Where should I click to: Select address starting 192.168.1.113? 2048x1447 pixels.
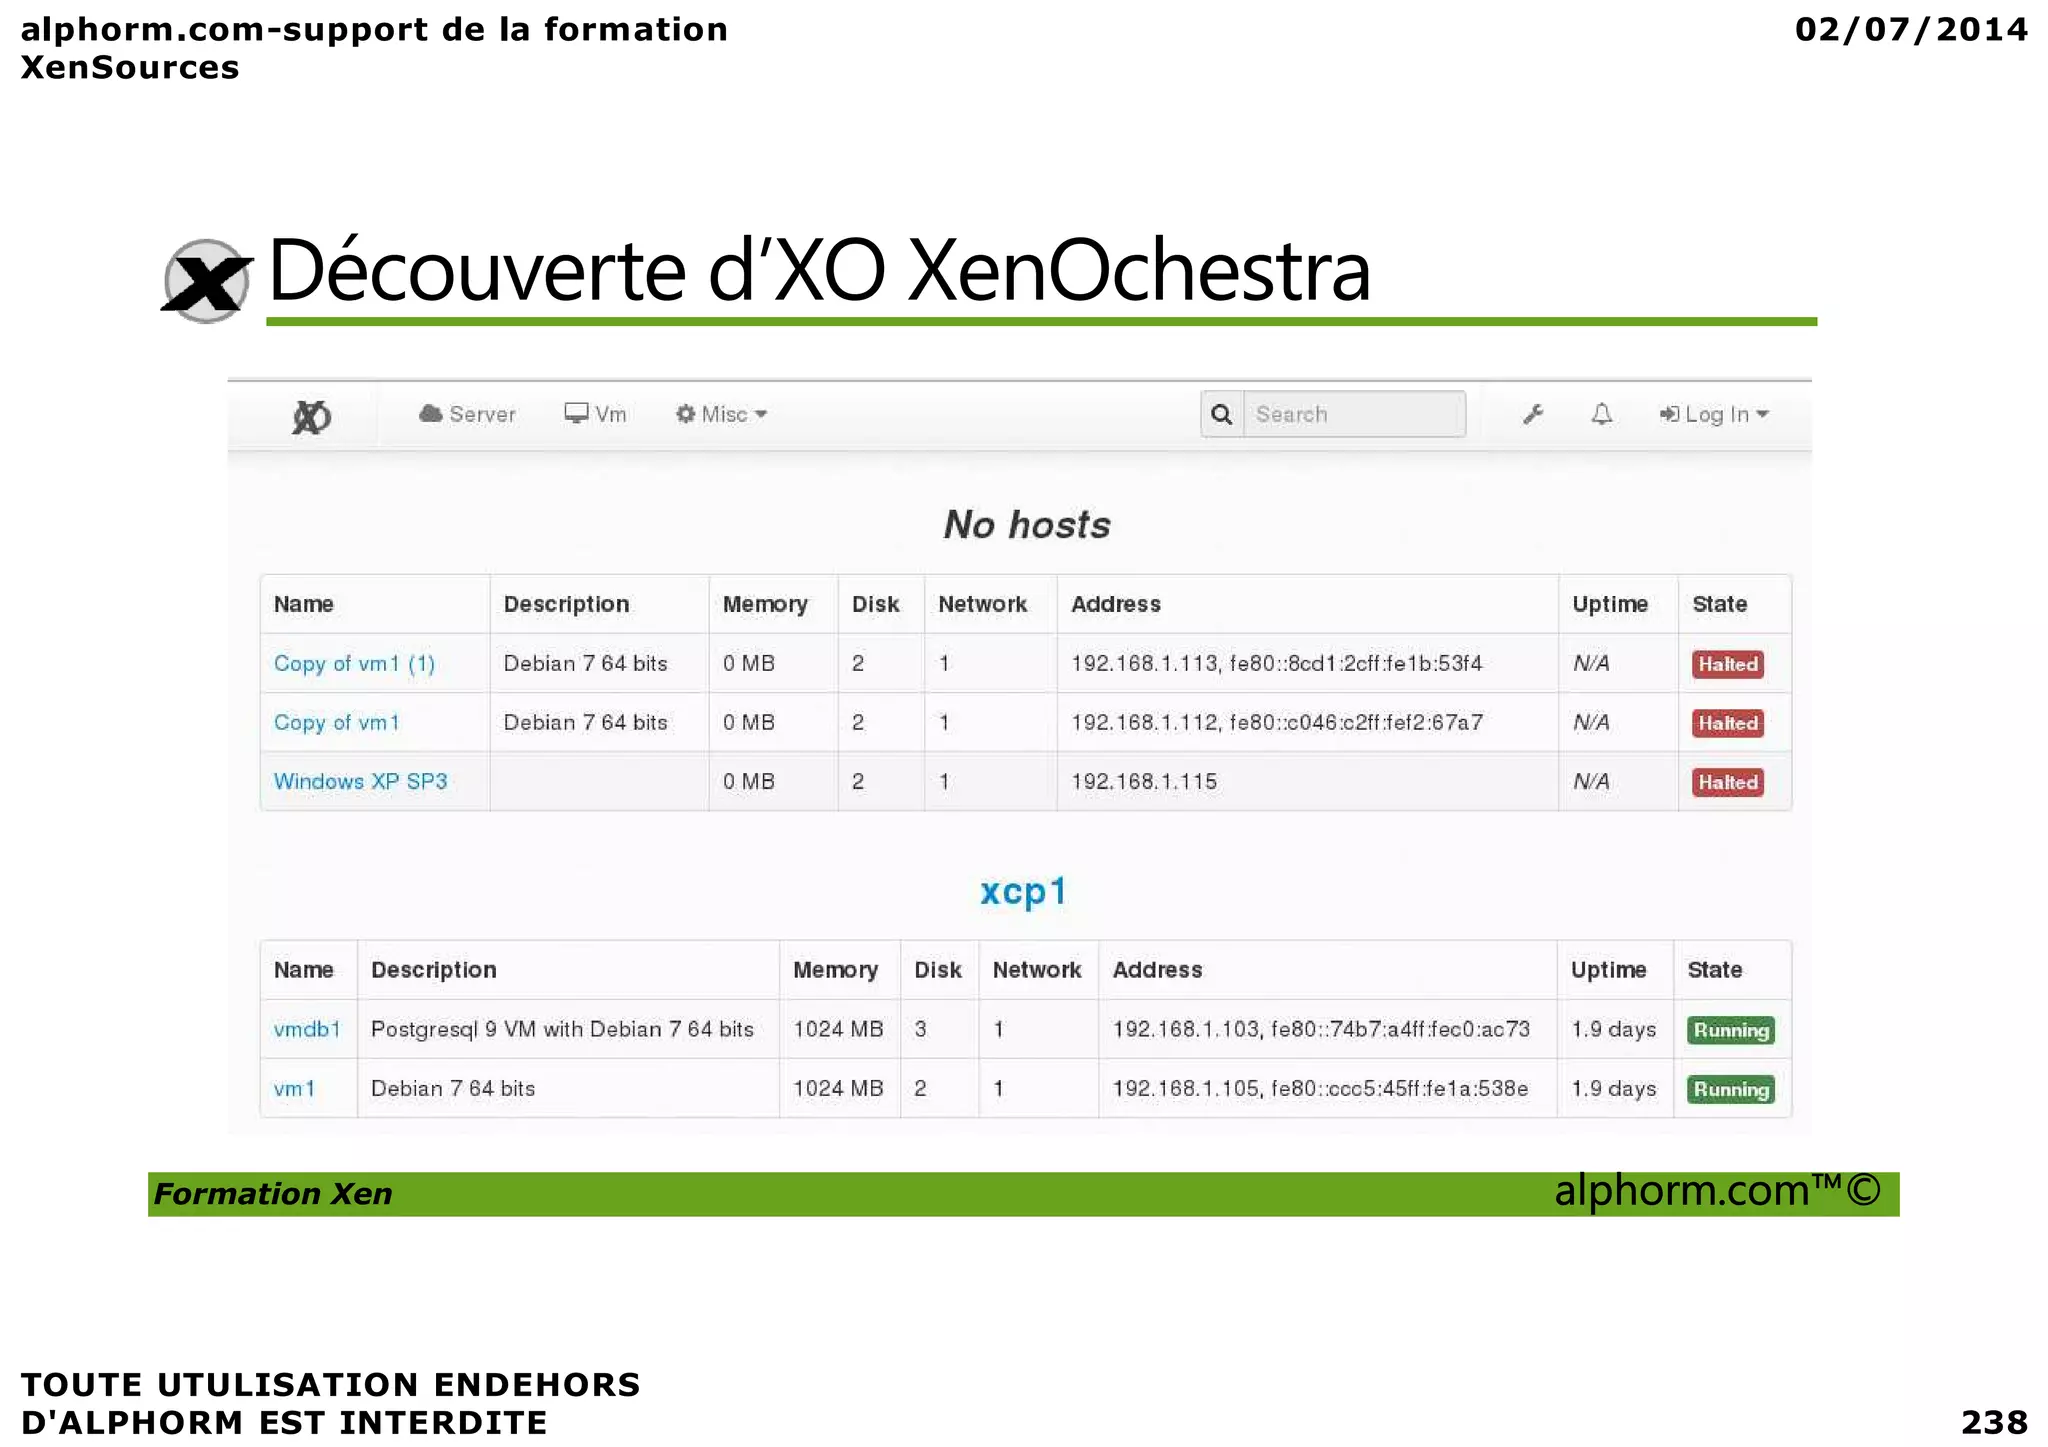point(1277,664)
